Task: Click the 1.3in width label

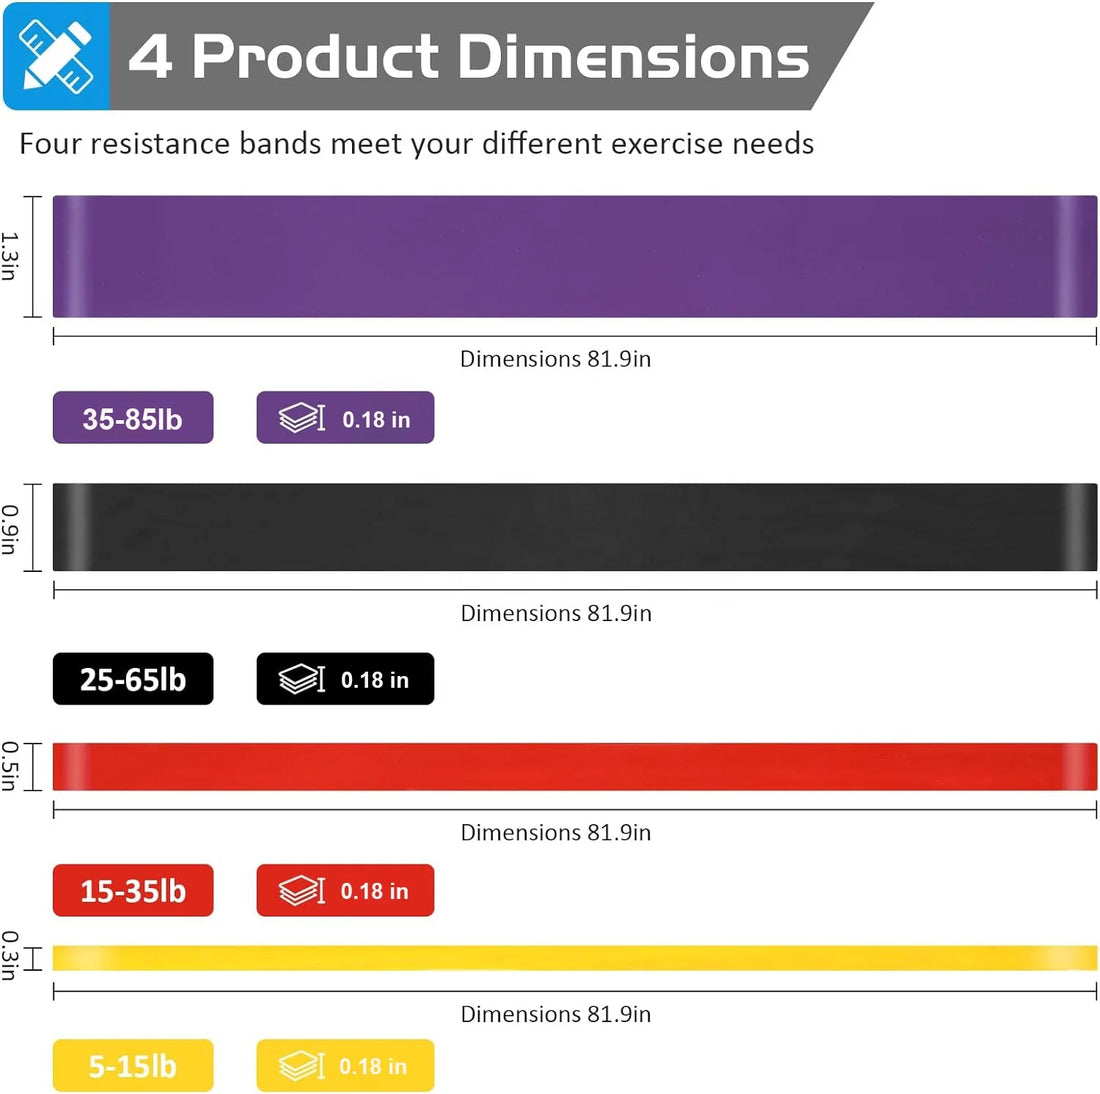Action: [10, 256]
